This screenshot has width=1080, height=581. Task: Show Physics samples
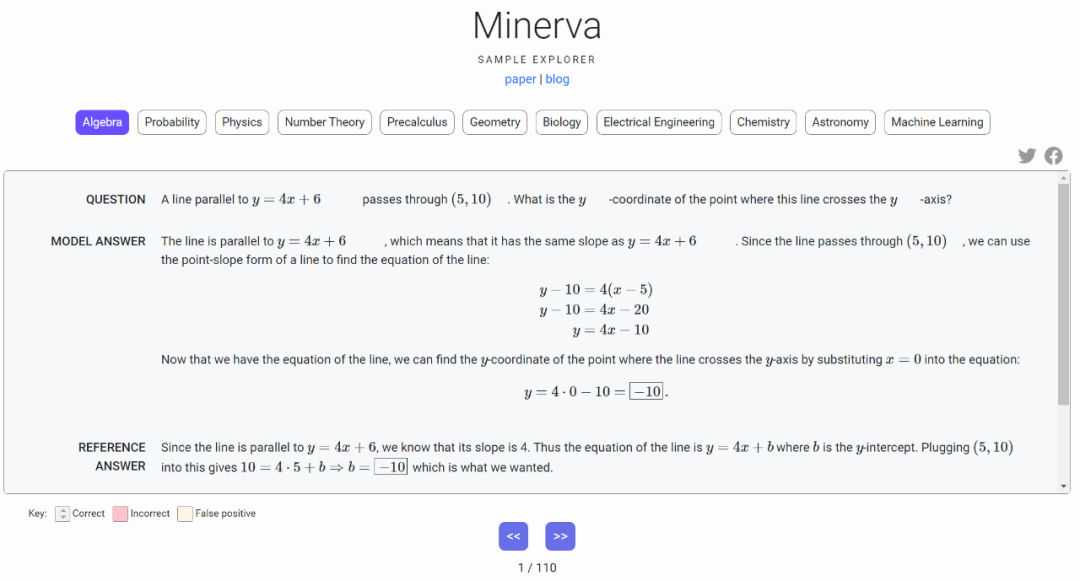click(x=242, y=122)
